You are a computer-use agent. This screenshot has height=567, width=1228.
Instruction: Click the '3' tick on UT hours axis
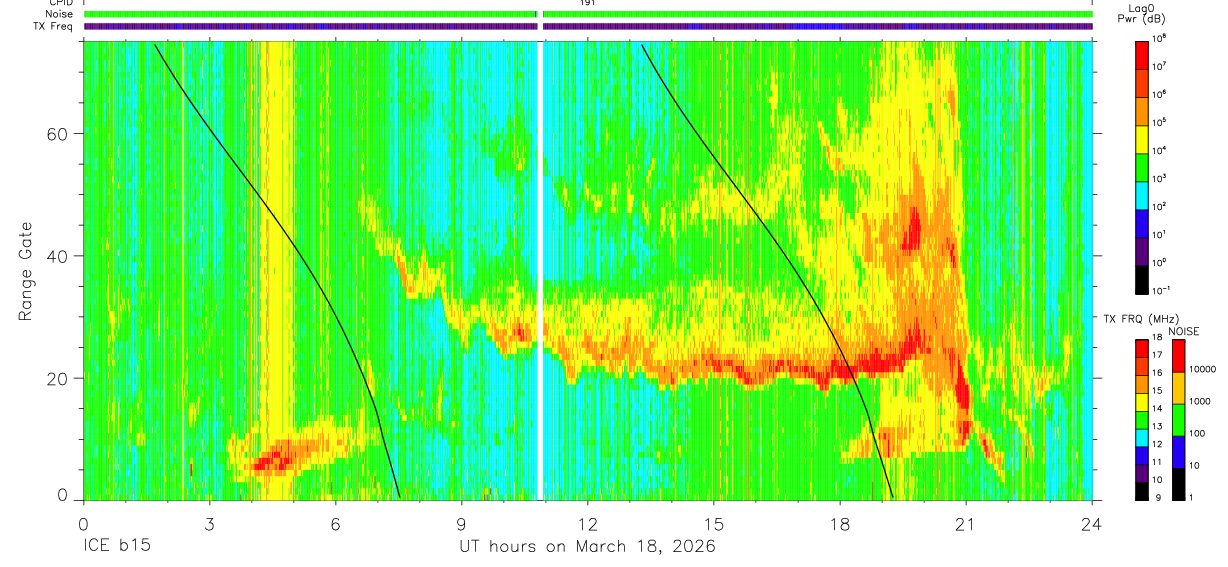click(x=209, y=523)
